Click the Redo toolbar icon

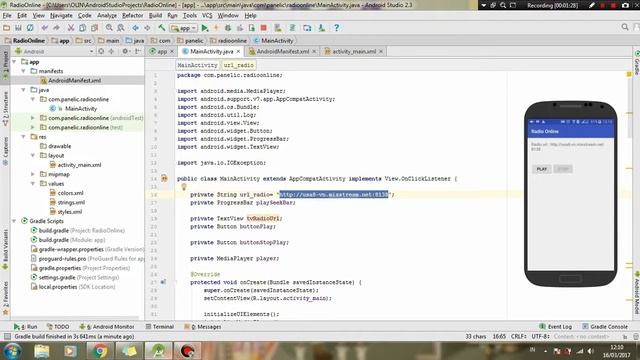pos(56,28)
